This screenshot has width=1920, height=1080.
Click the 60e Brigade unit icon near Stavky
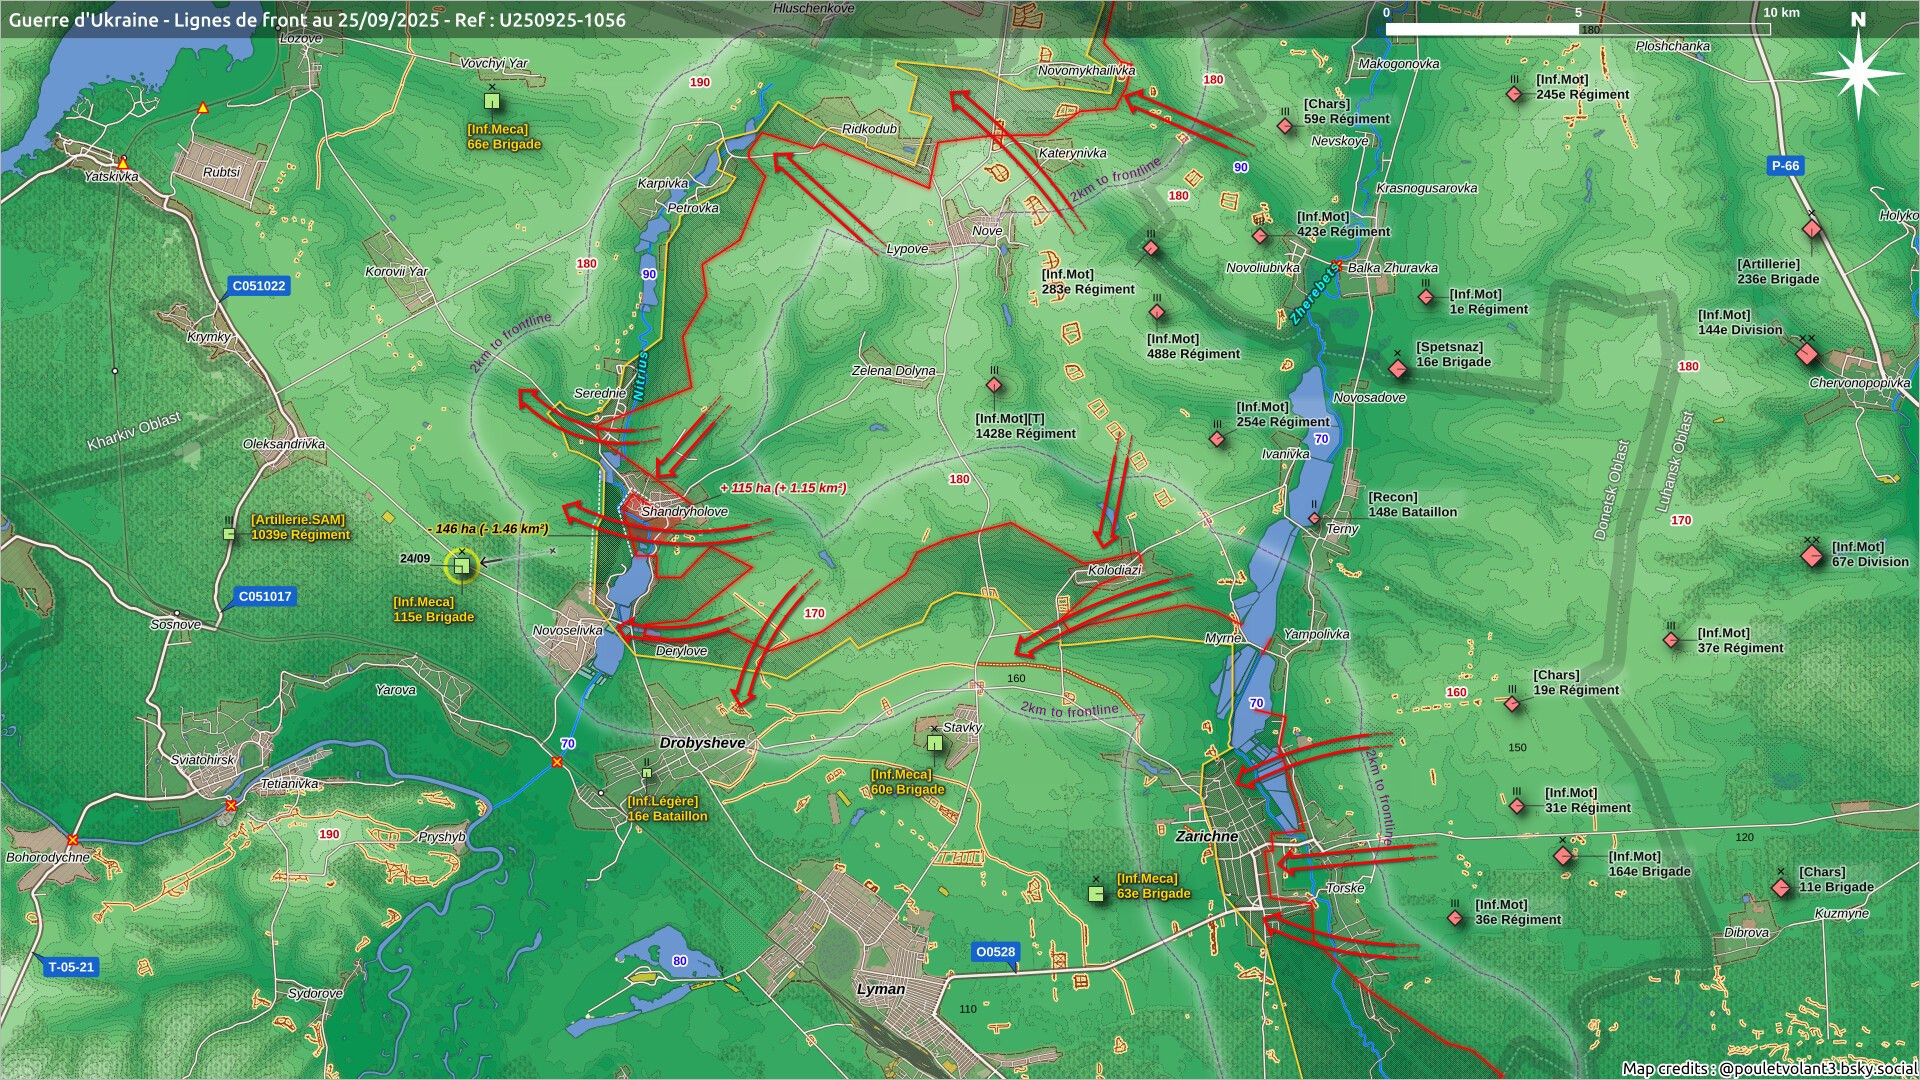point(934,743)
